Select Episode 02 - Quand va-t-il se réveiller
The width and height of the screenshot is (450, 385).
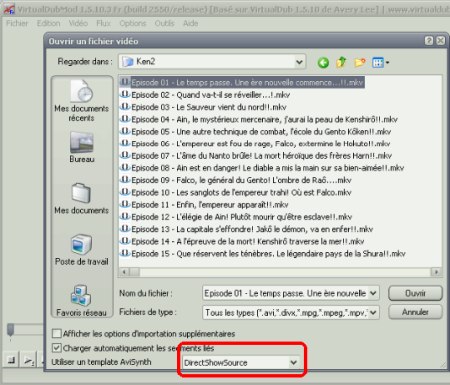point(205,95)
